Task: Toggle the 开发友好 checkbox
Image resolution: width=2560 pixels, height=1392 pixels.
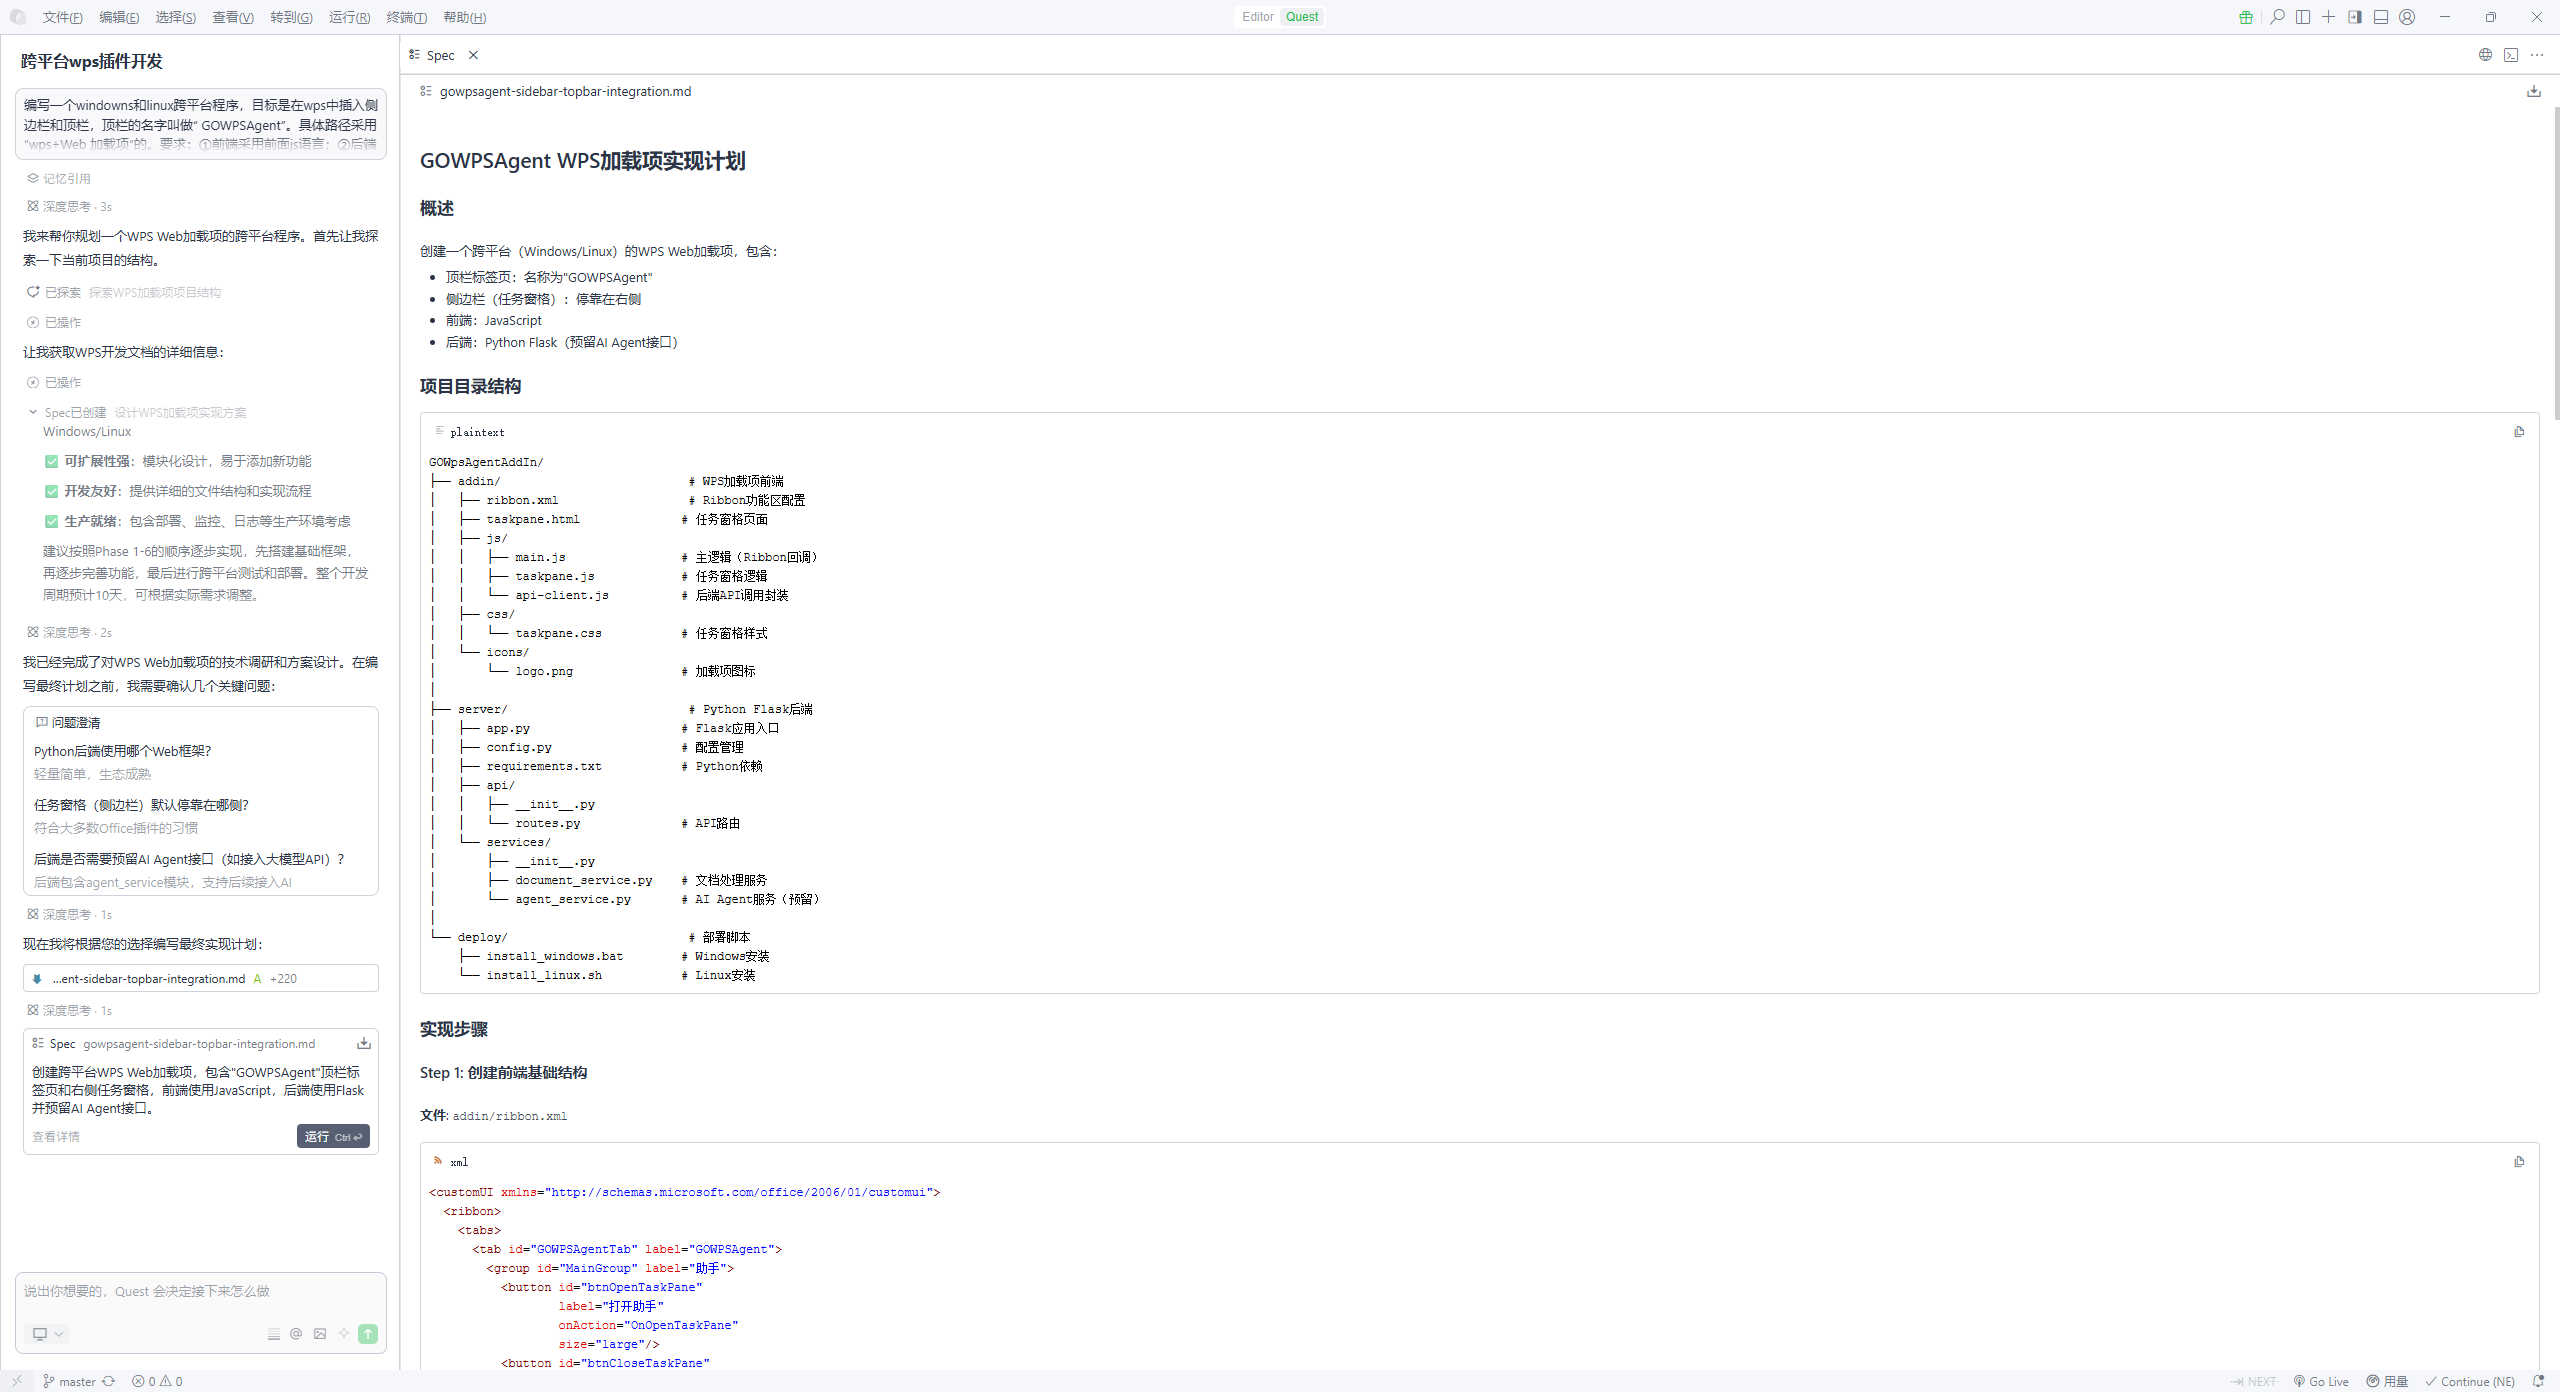Action: point(51,492)
